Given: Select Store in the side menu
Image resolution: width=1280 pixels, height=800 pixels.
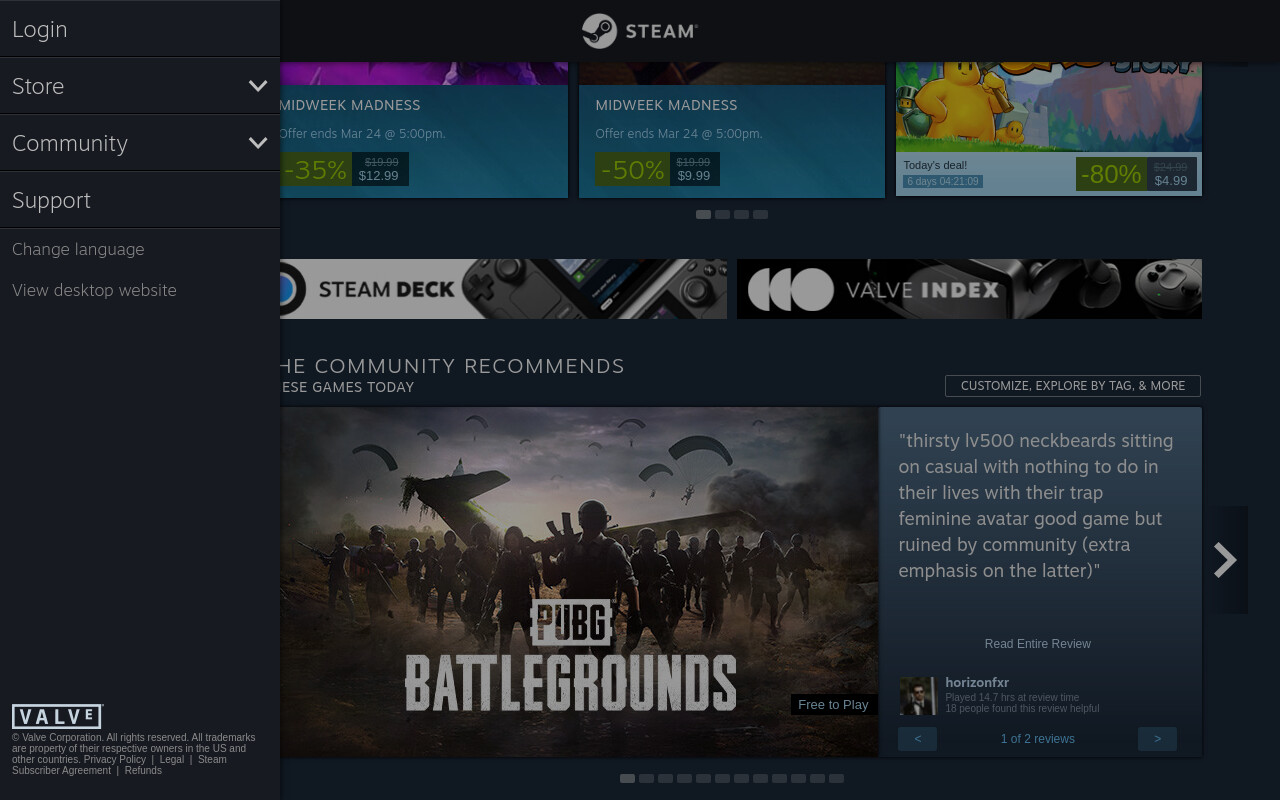Looking at the screenshot, I should coord(140,86).
